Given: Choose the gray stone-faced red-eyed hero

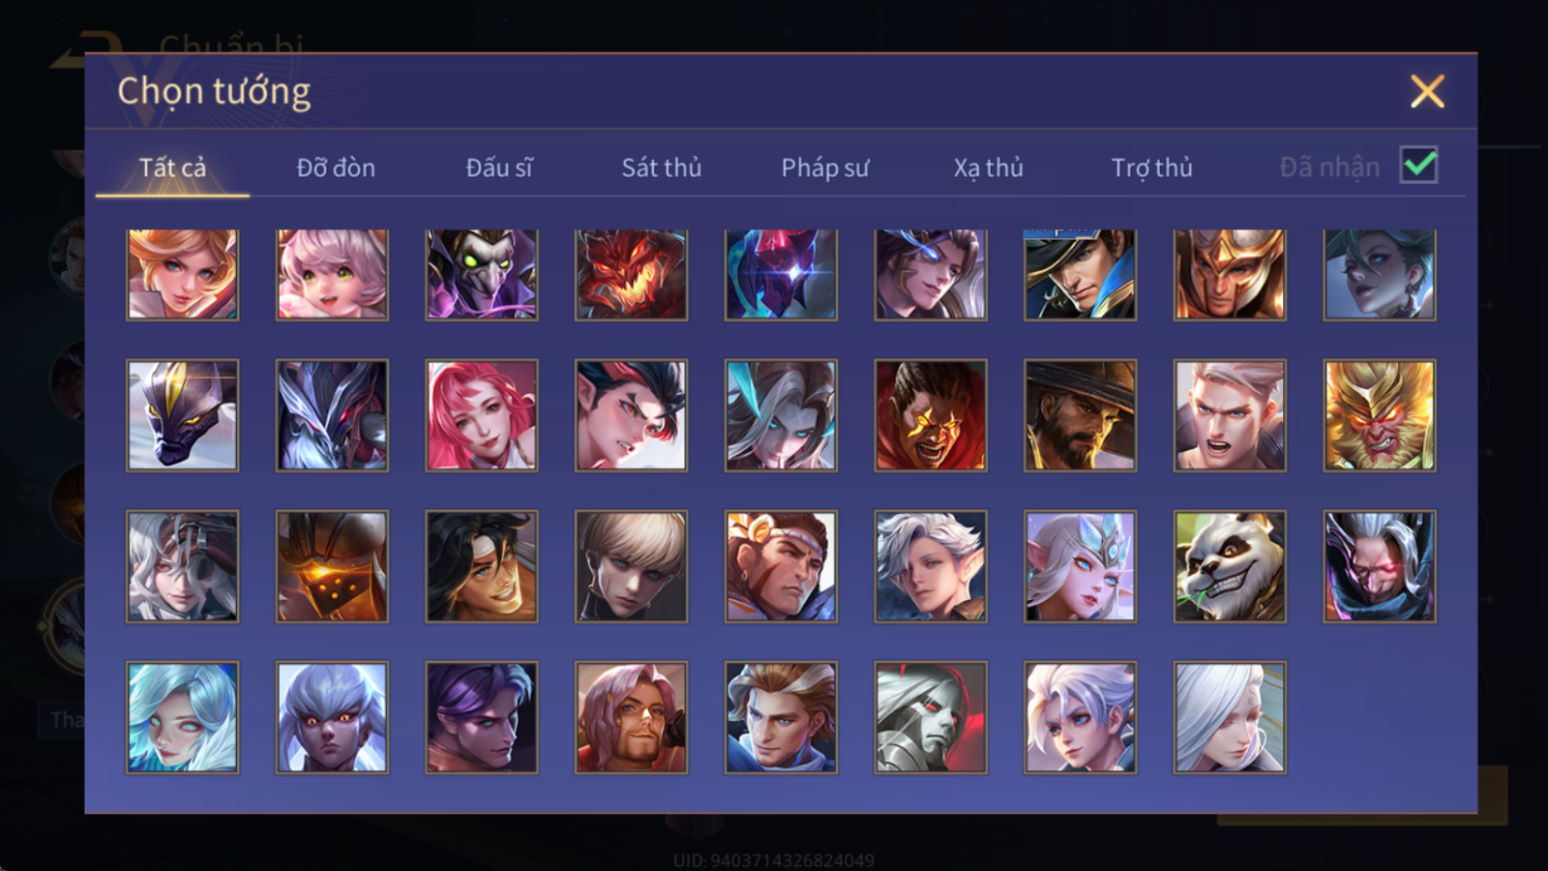Looking at the screenshot, I should (x=931, y=718).
